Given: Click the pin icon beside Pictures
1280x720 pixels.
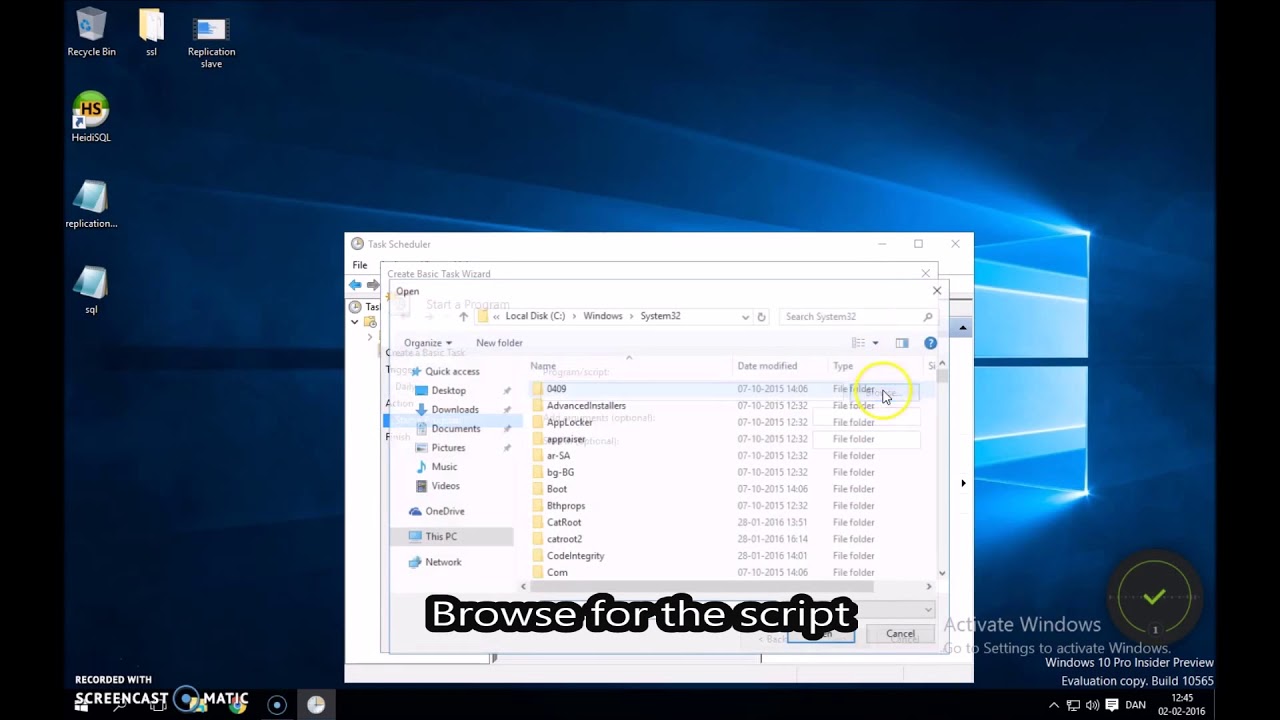Looking at the screenshot, I should [x=507, y=448].
